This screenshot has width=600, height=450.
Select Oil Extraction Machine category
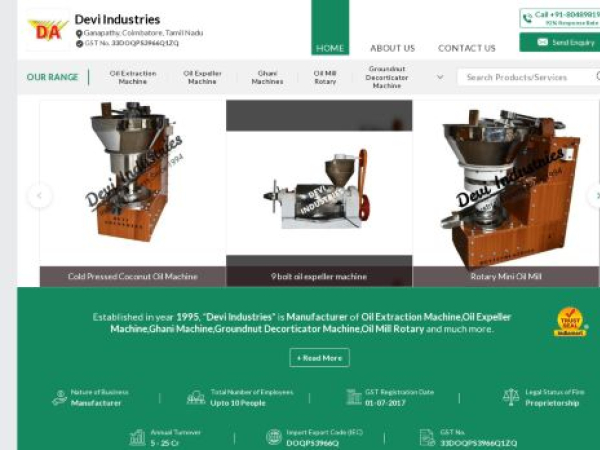(x=133, y=77)
